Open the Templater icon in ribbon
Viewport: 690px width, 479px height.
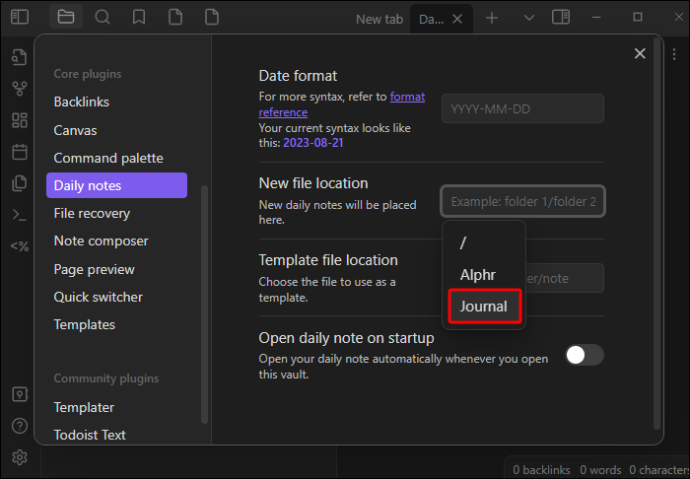tap(19, 246)
